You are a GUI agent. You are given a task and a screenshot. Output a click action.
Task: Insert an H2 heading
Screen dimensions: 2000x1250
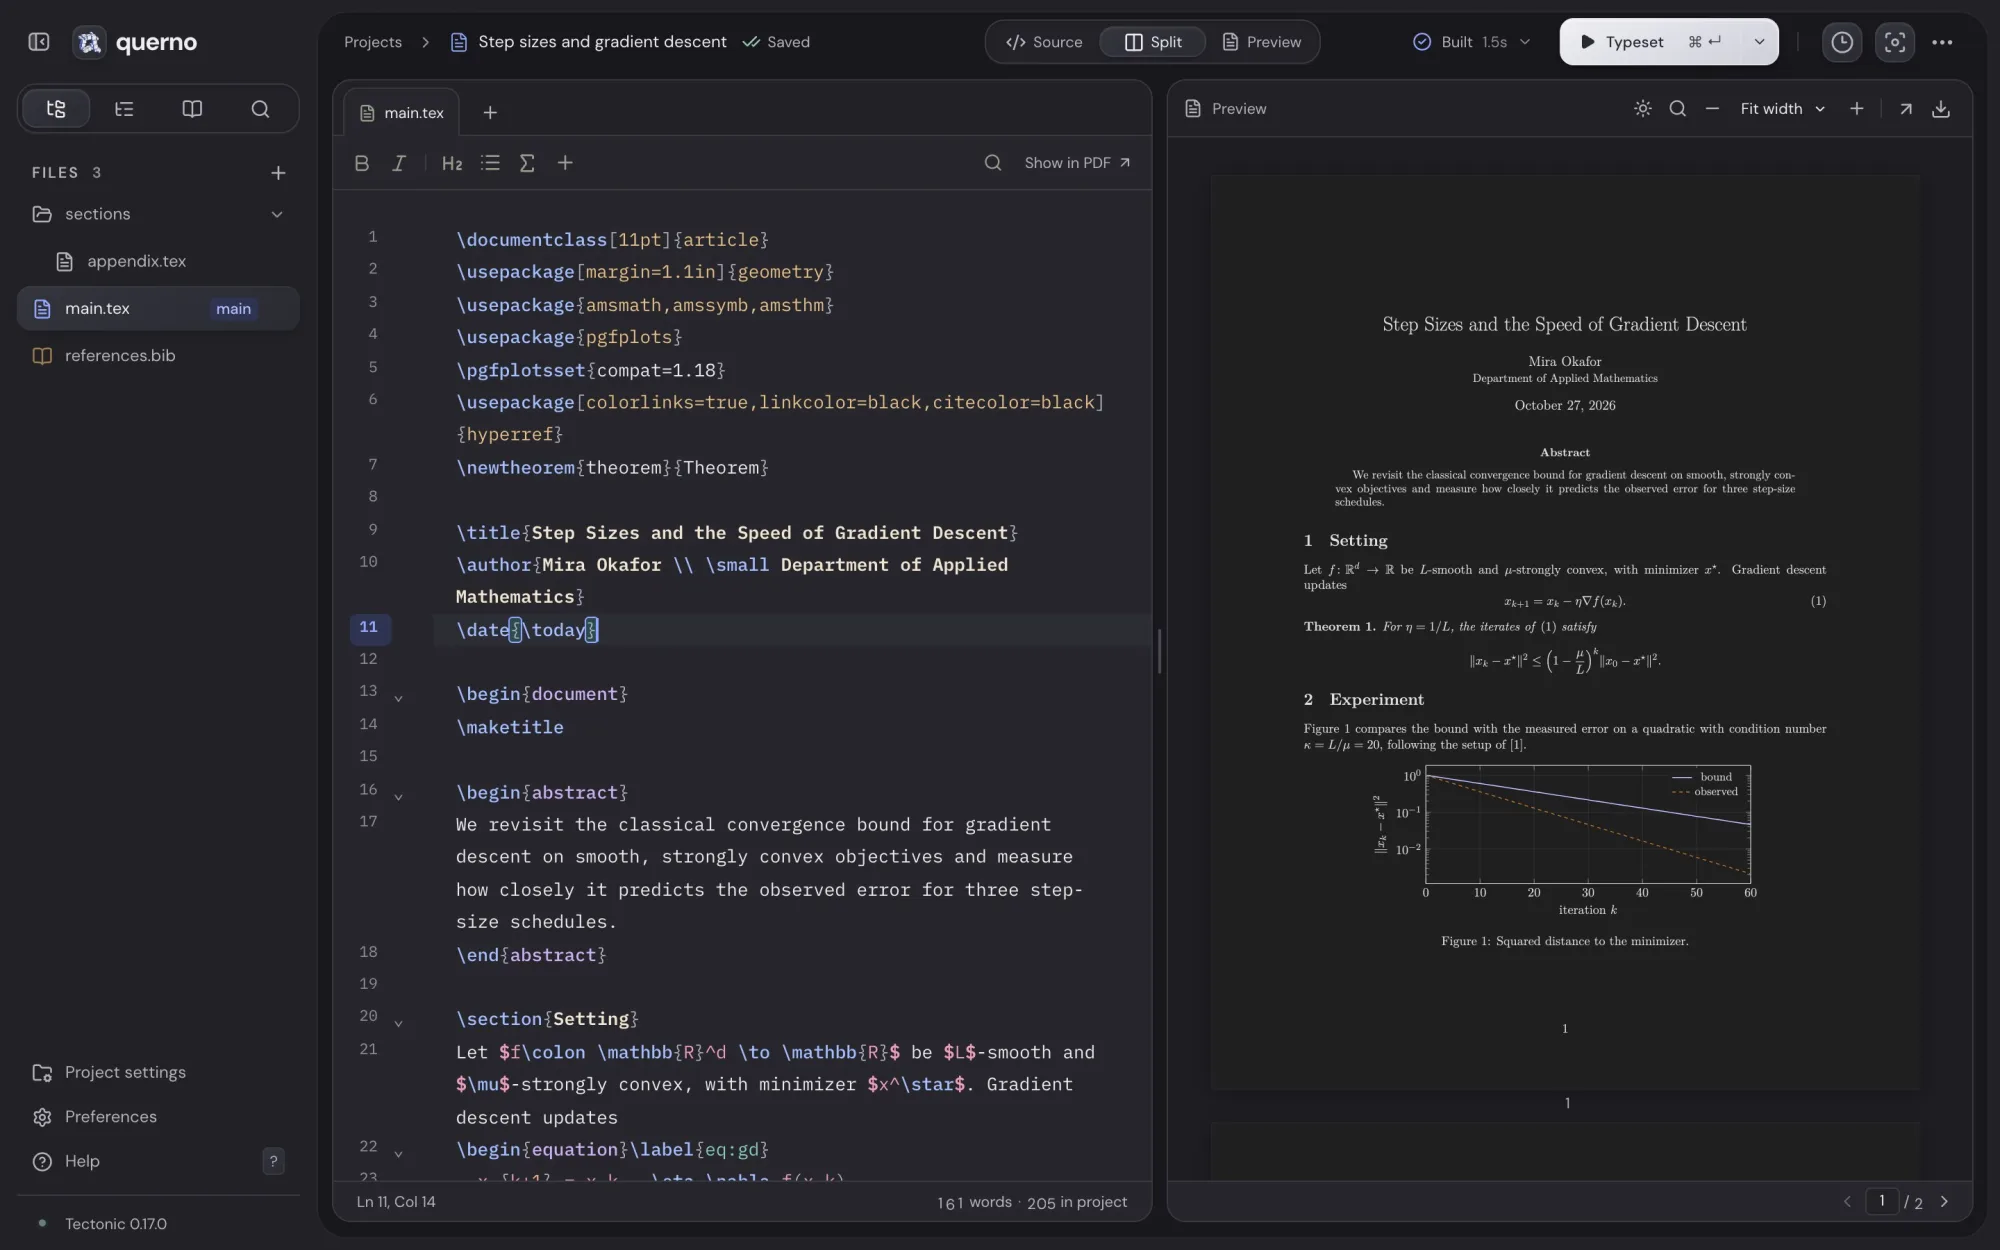[x=452, y=163]
